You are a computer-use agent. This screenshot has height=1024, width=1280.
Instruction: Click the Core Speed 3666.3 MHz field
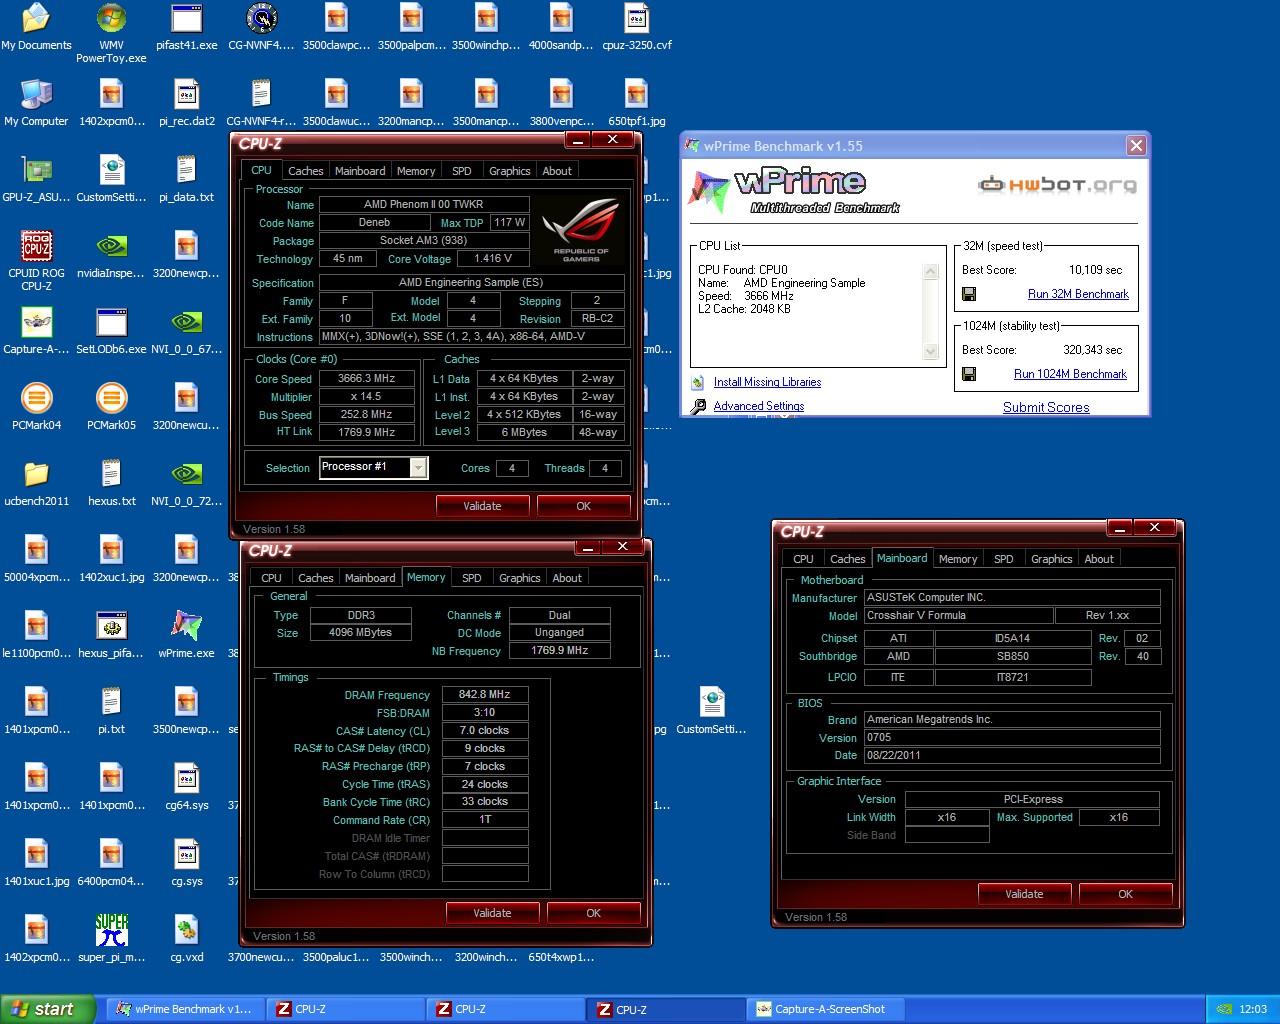[366, 379]
